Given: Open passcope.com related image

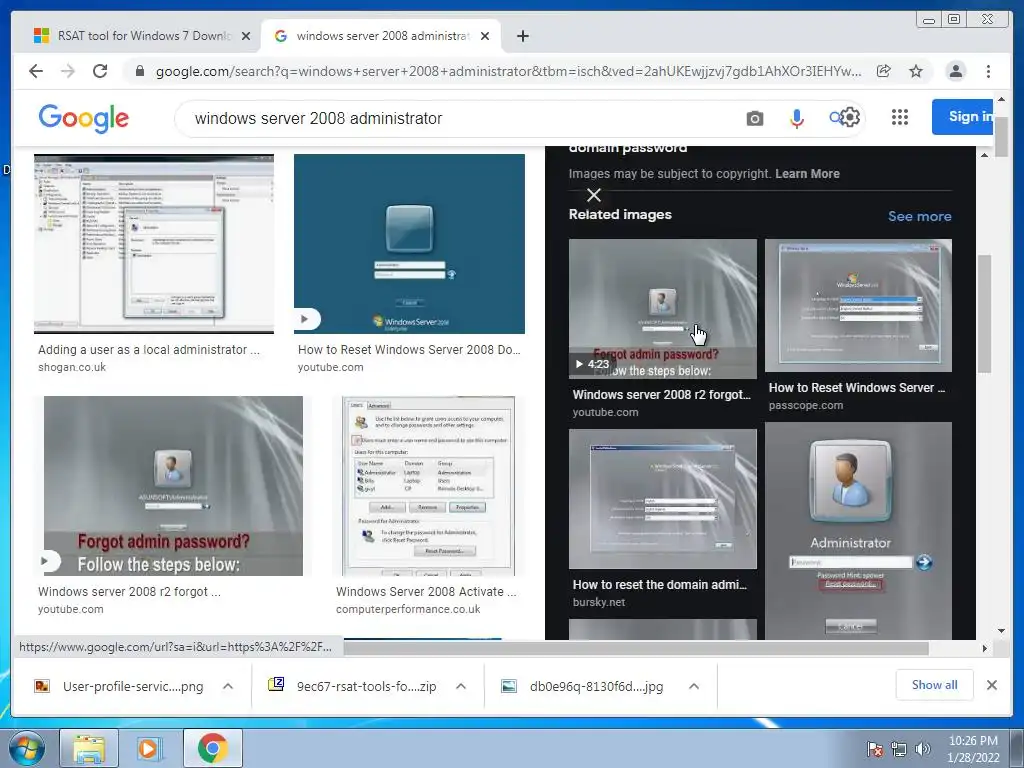Looking at the screenshot, I should [858, 306].
